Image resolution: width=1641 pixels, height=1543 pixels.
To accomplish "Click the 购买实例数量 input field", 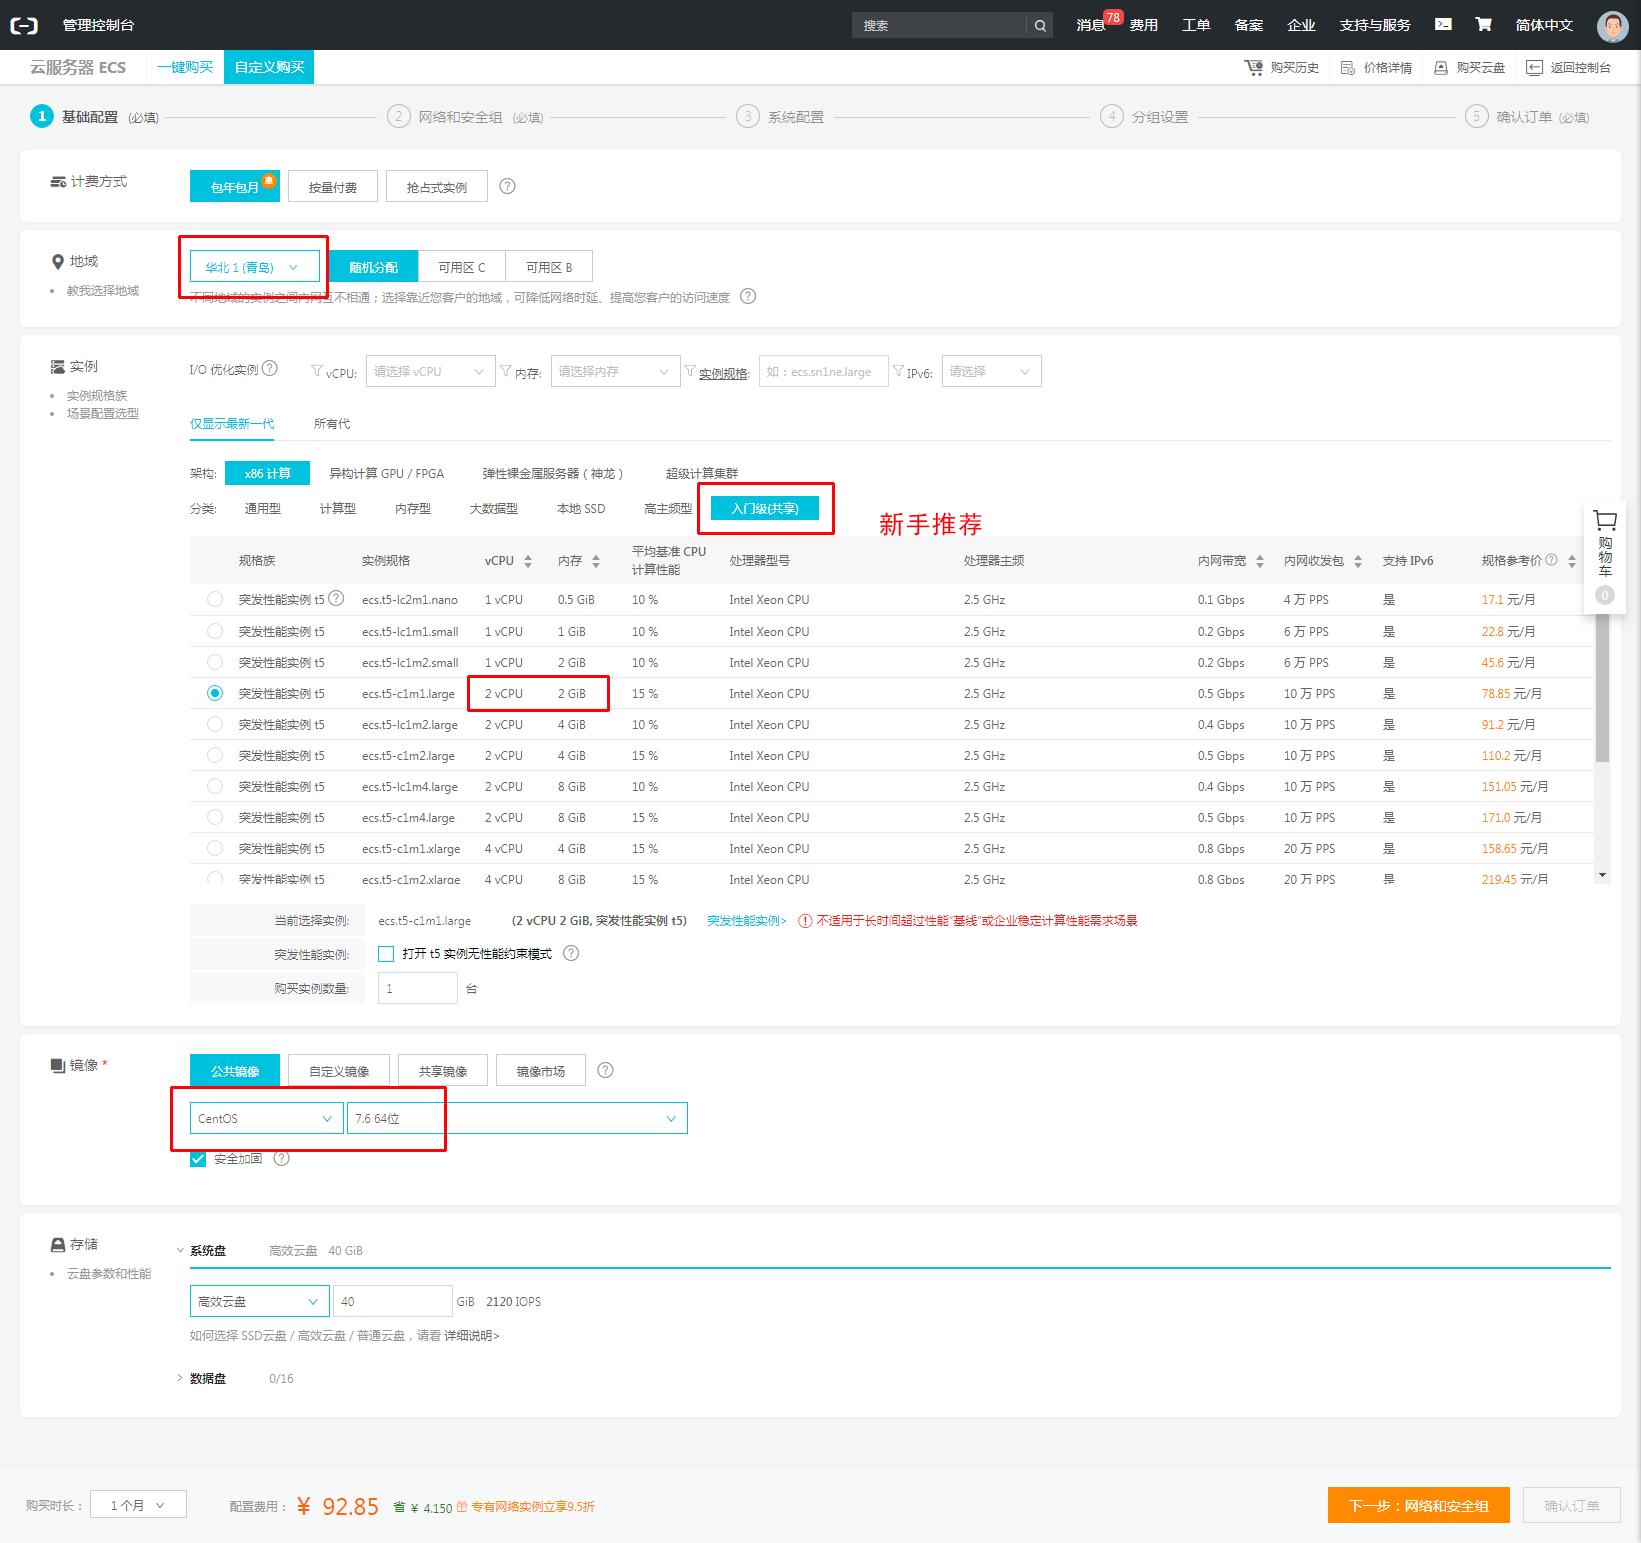I will click(416, 989).
